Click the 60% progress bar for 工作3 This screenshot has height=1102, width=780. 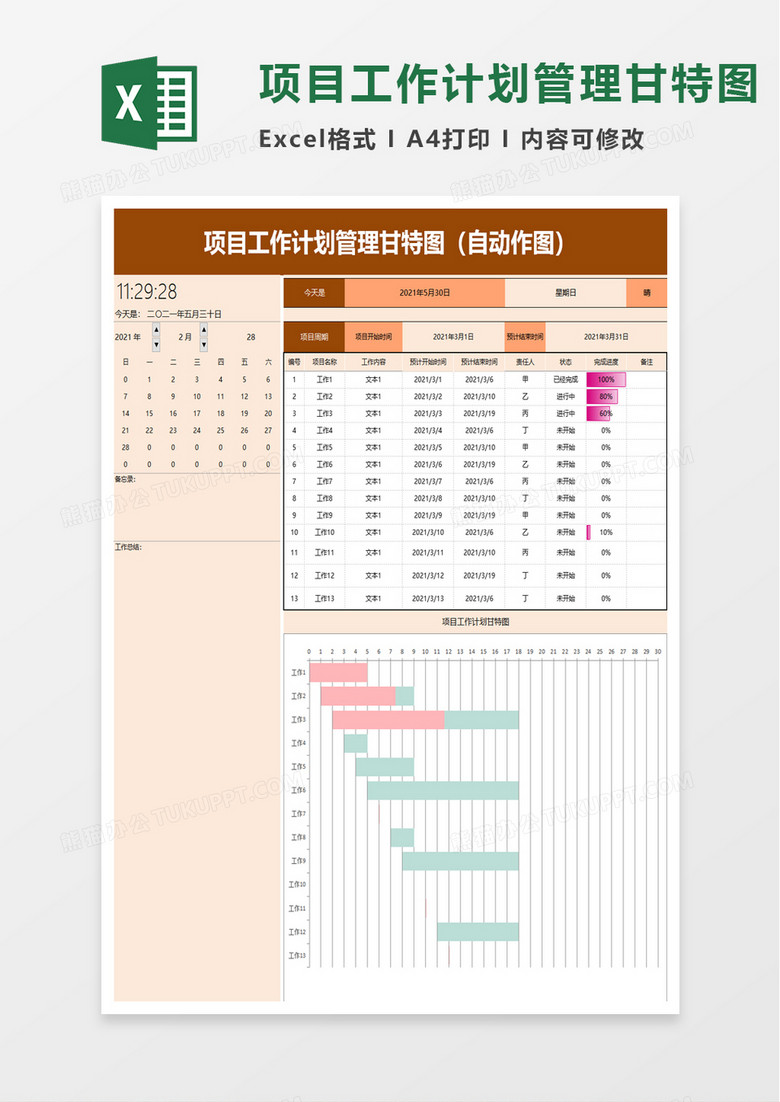tap(599, 413)
